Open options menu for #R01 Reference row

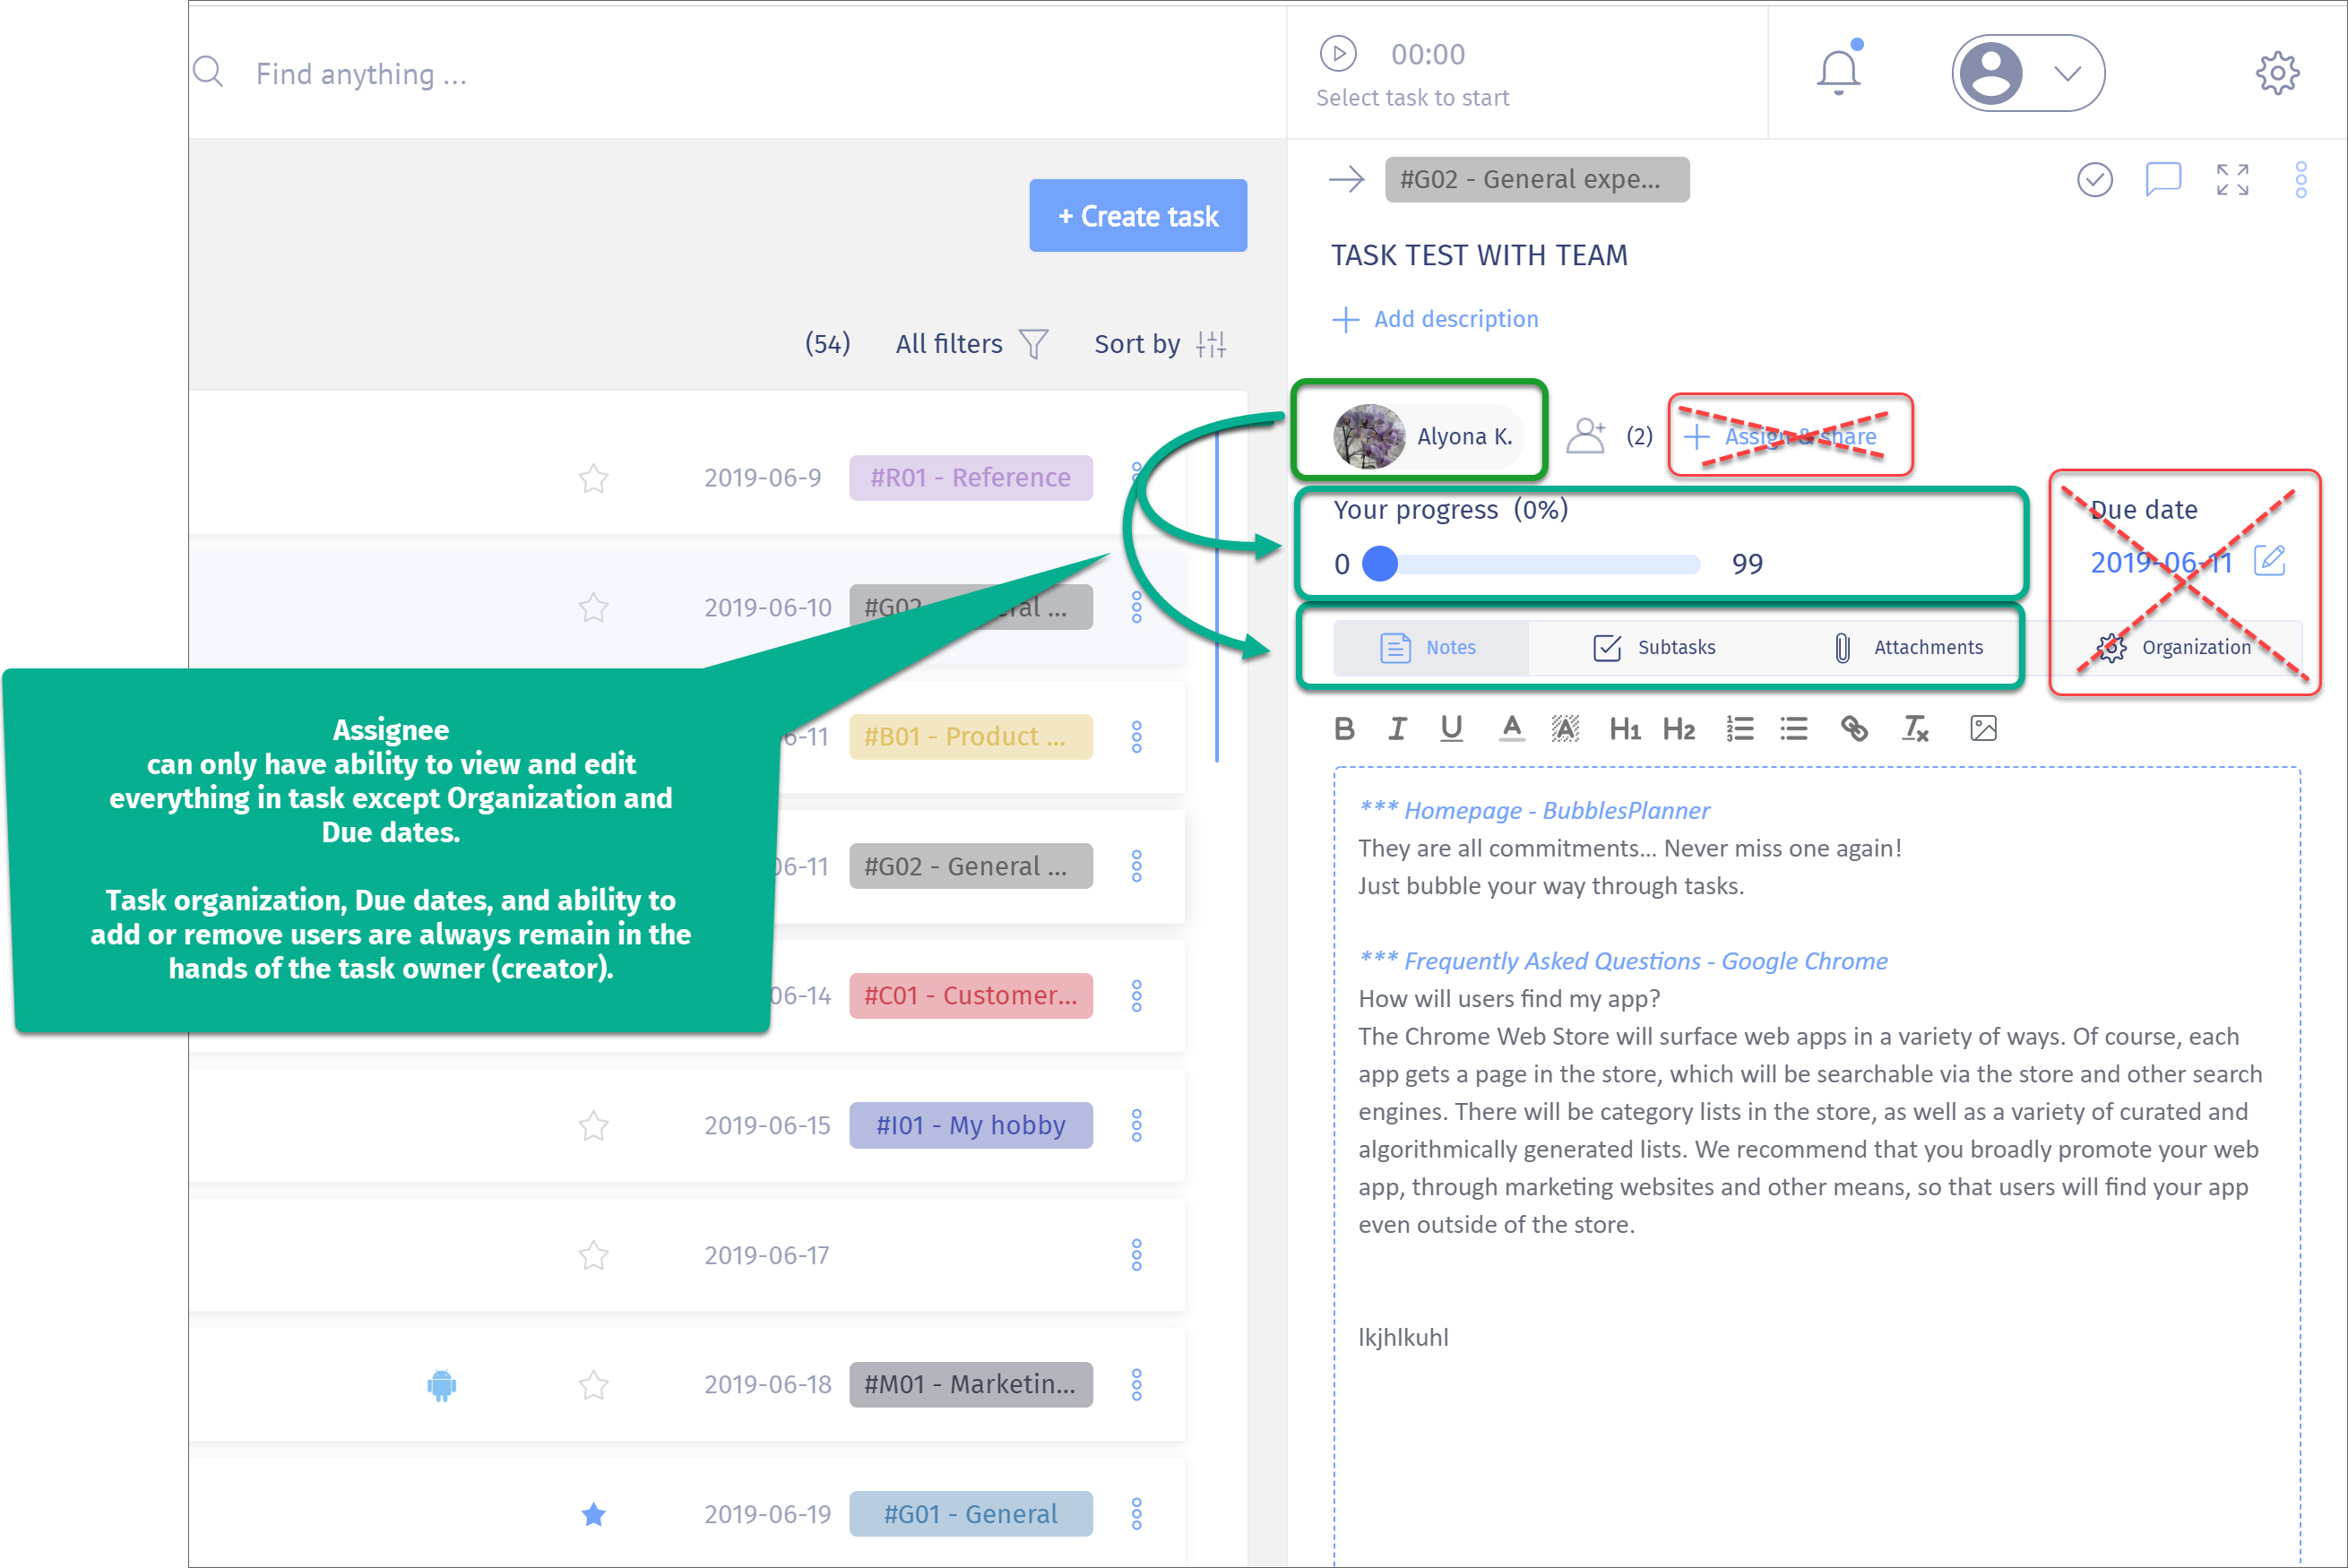tap(1137, 478)
